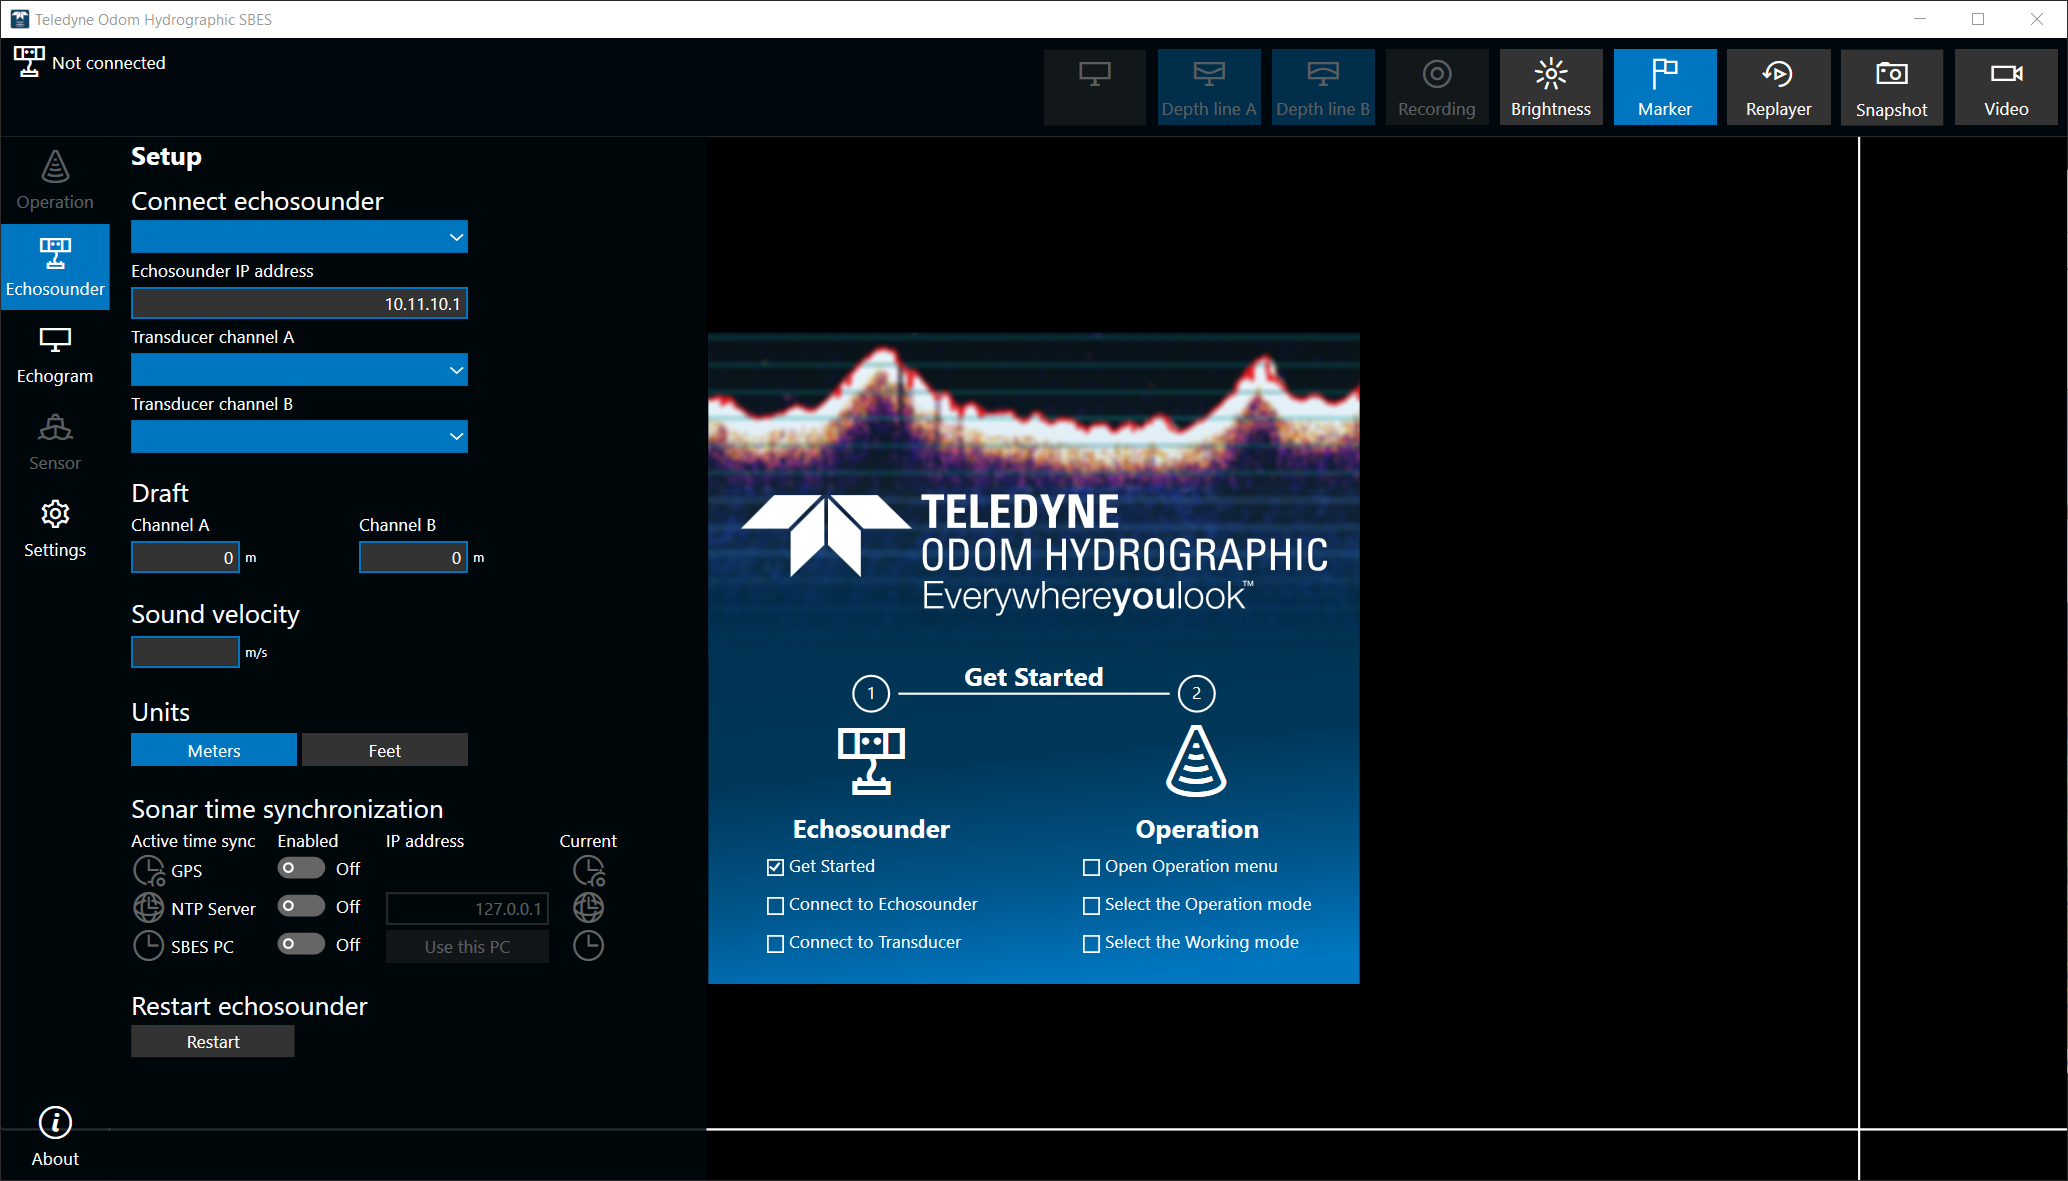Open the About info icon
This screenshot has width=2068, height=1181.
55,1123
